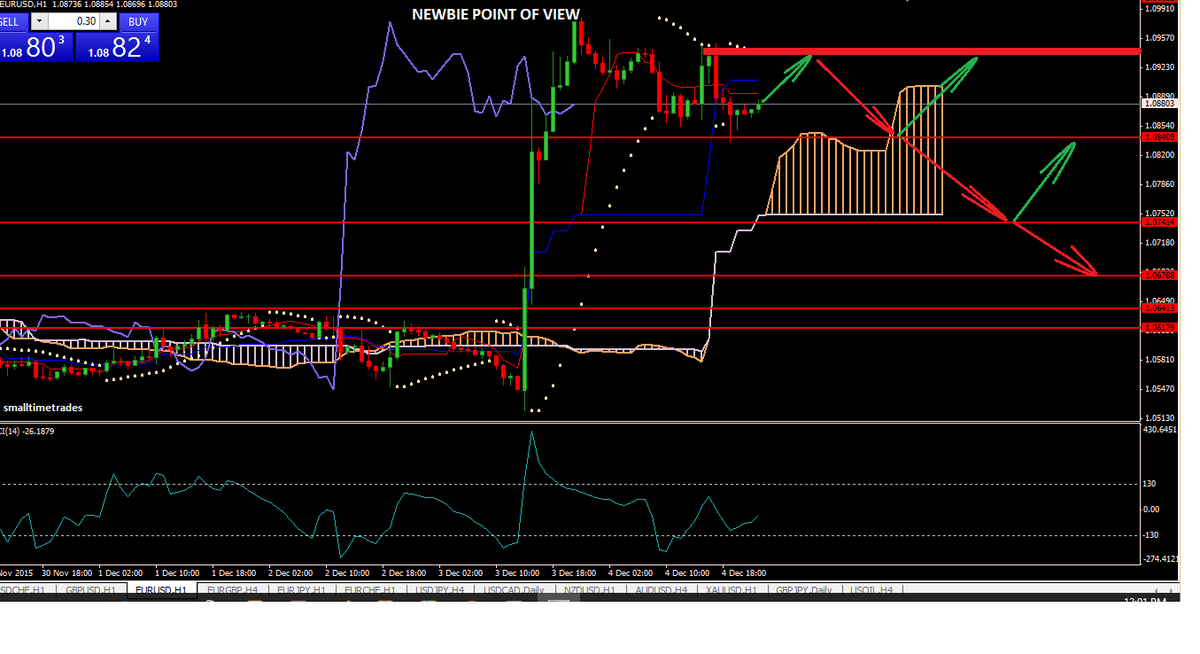Click the CCI(14) -26.1879 indicator label
Image resolution: width=1200 pixels, height=654 pixels.
27,431
